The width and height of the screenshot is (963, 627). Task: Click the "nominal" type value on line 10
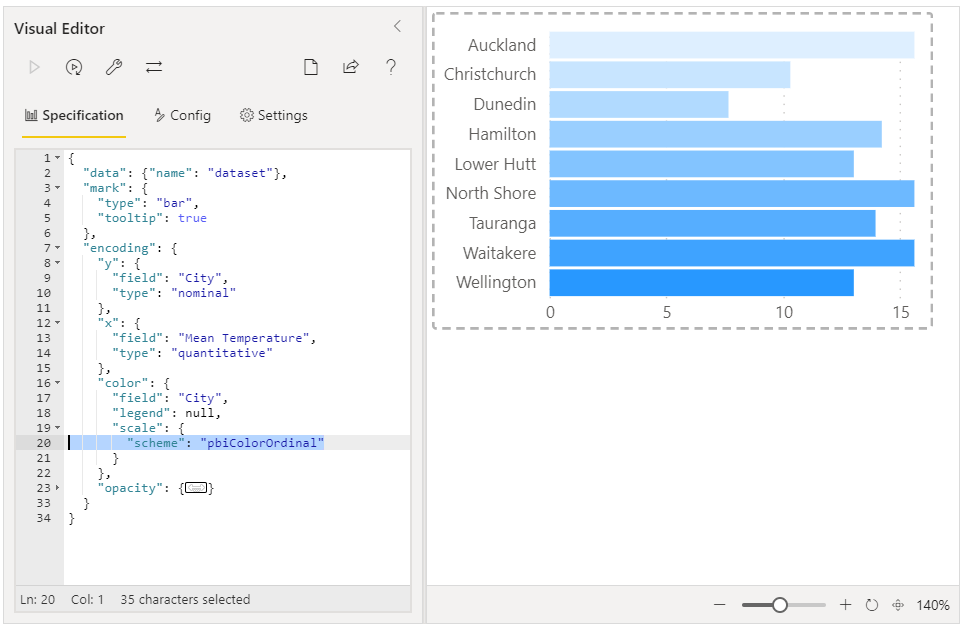[203, 293]
